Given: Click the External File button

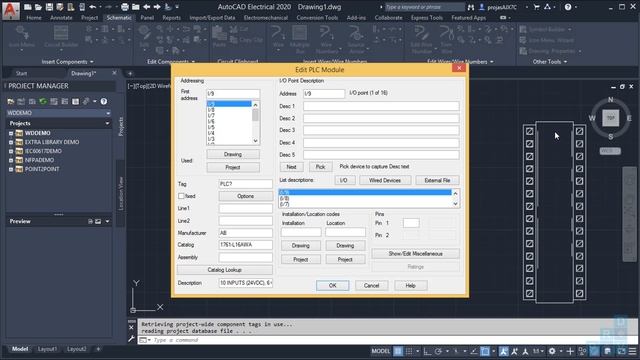Looking at the screenshot, I should point(437,180).
